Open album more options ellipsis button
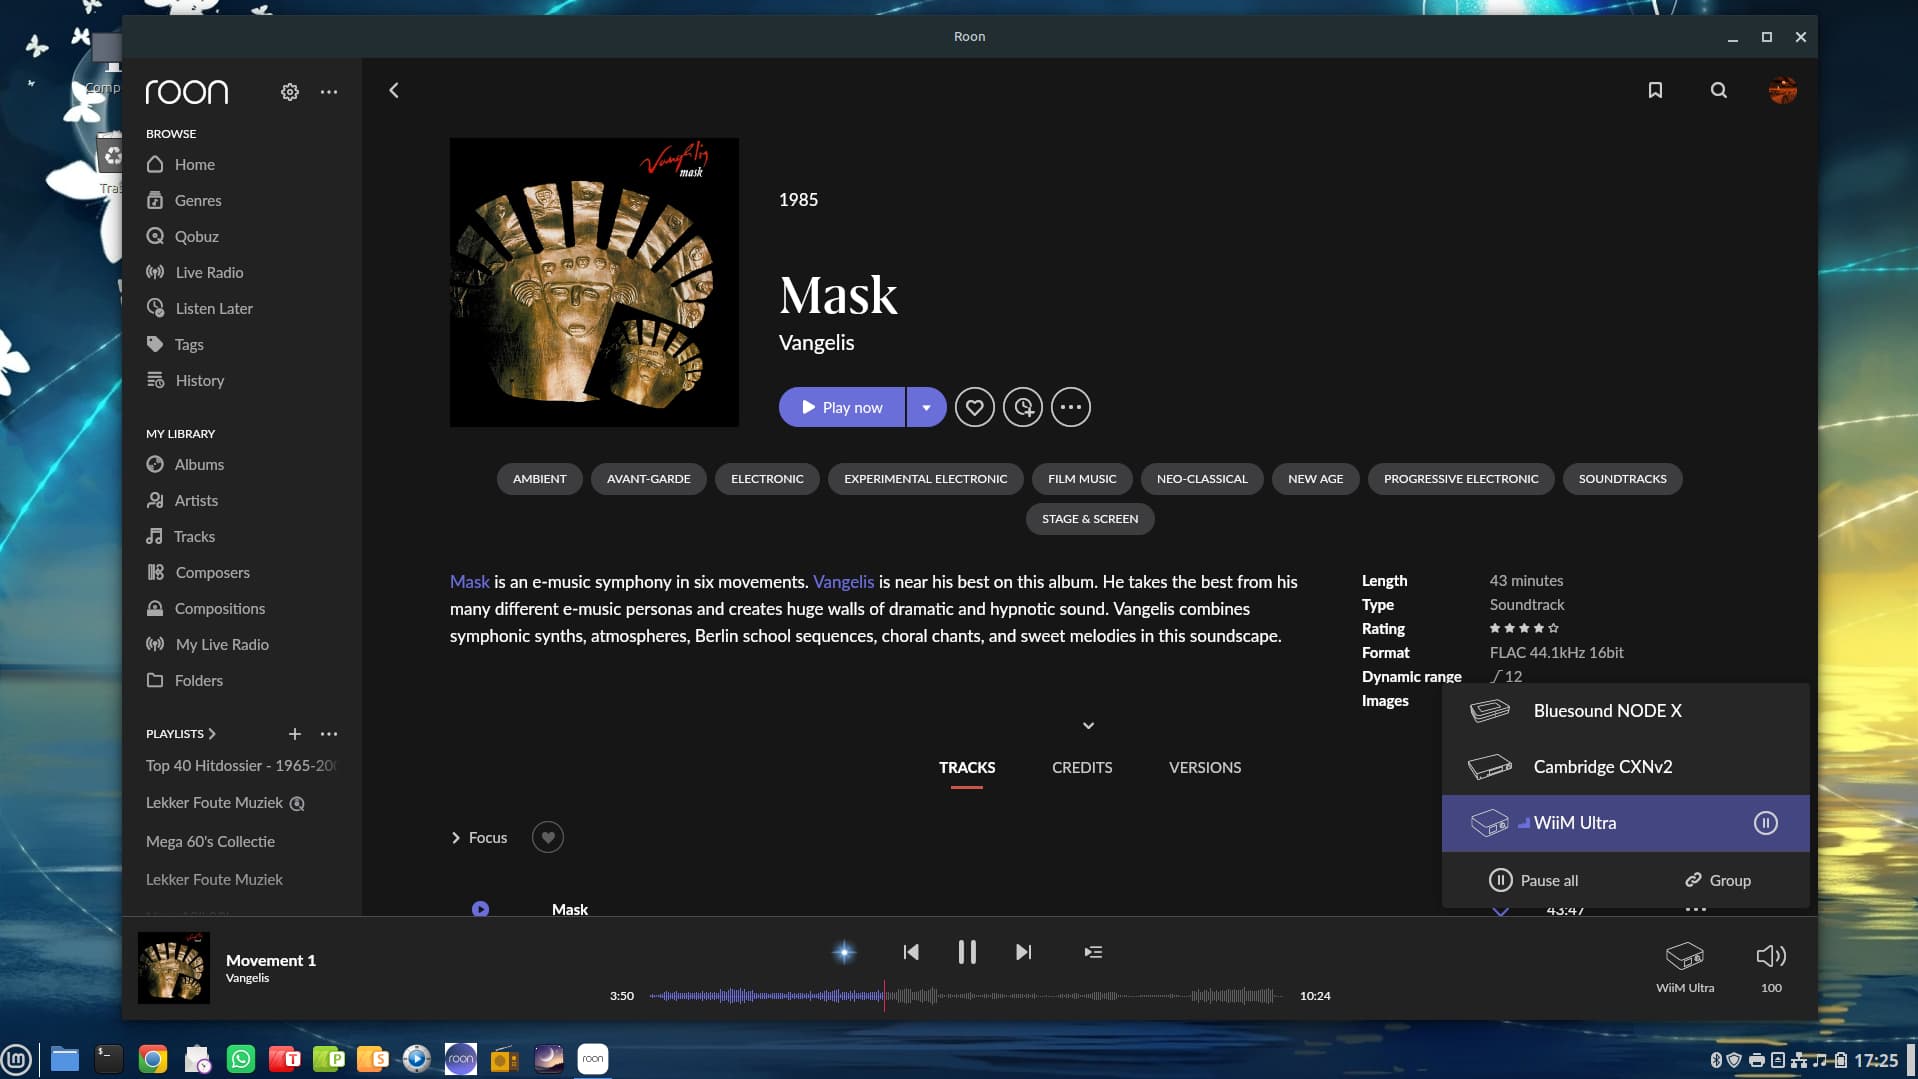 pyautogui.click(x=1071, y=407)
